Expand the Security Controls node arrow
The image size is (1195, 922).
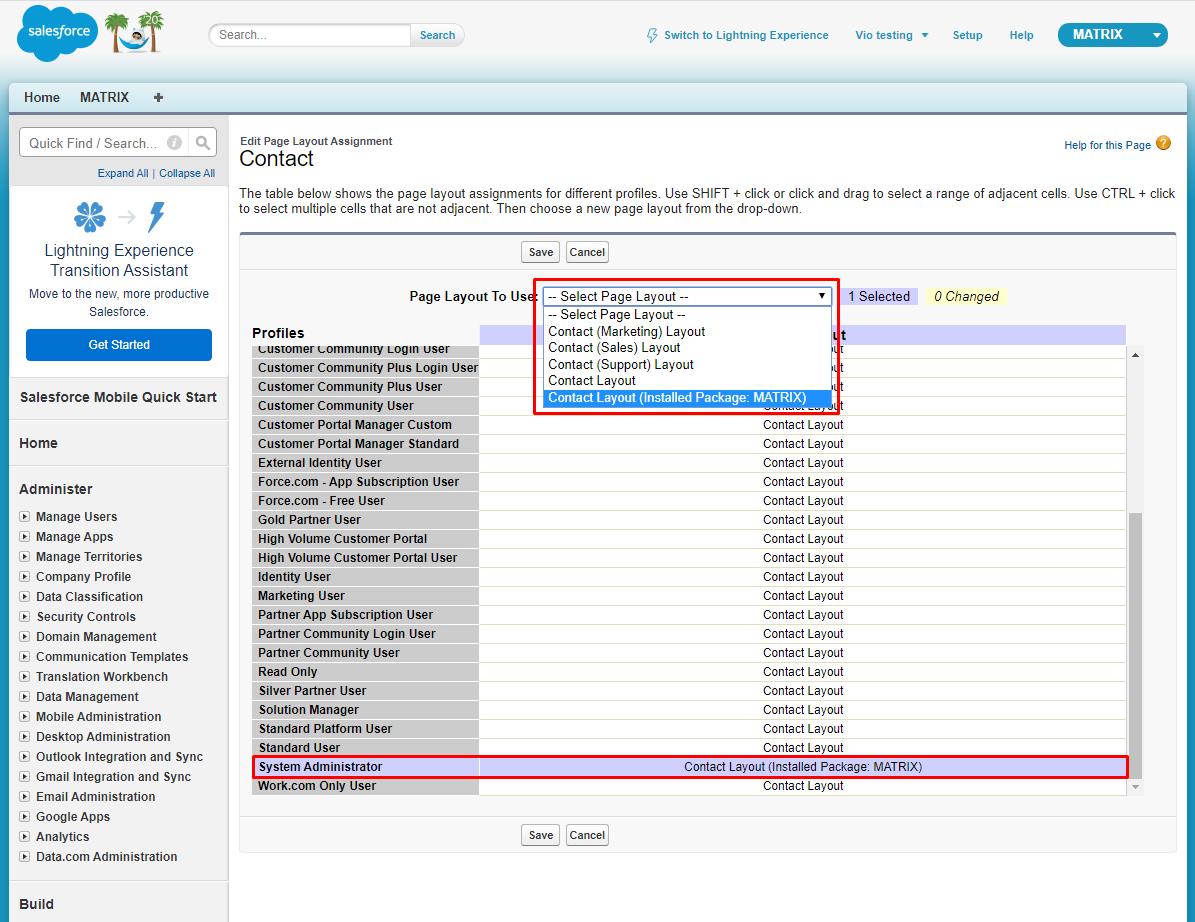pos(24,616)
